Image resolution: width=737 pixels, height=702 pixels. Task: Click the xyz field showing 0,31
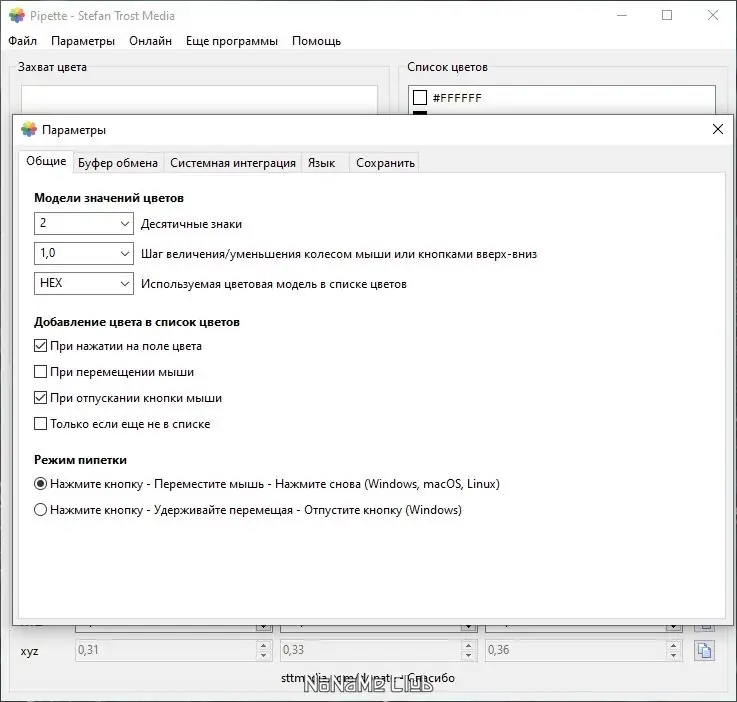pyautogui.click(x=165, y=650)
